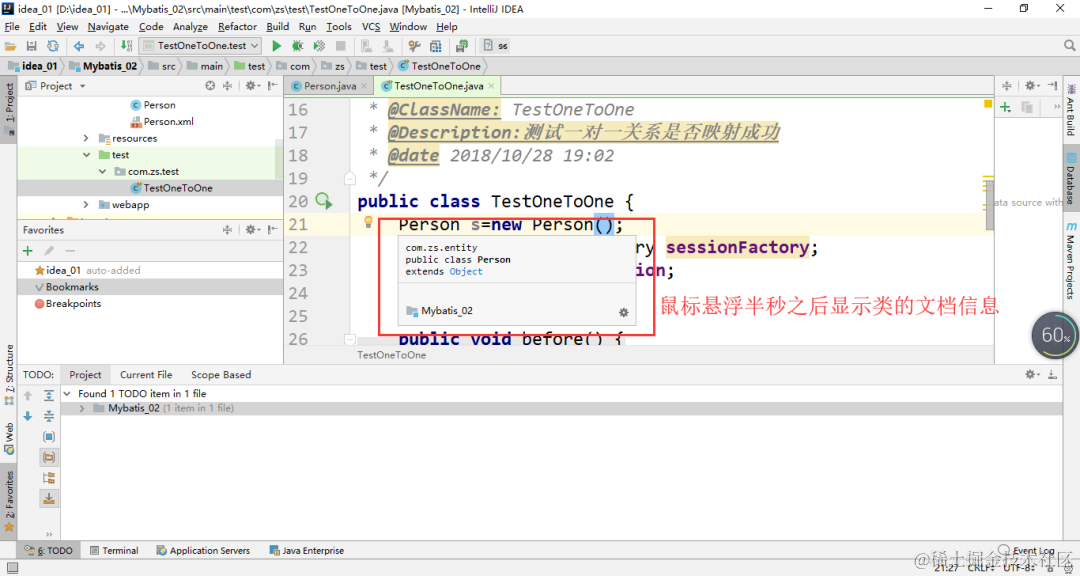1080x576 pixels.
Task: Click the yellow intention lightbulb on line 21
Action: click(368, 222)
